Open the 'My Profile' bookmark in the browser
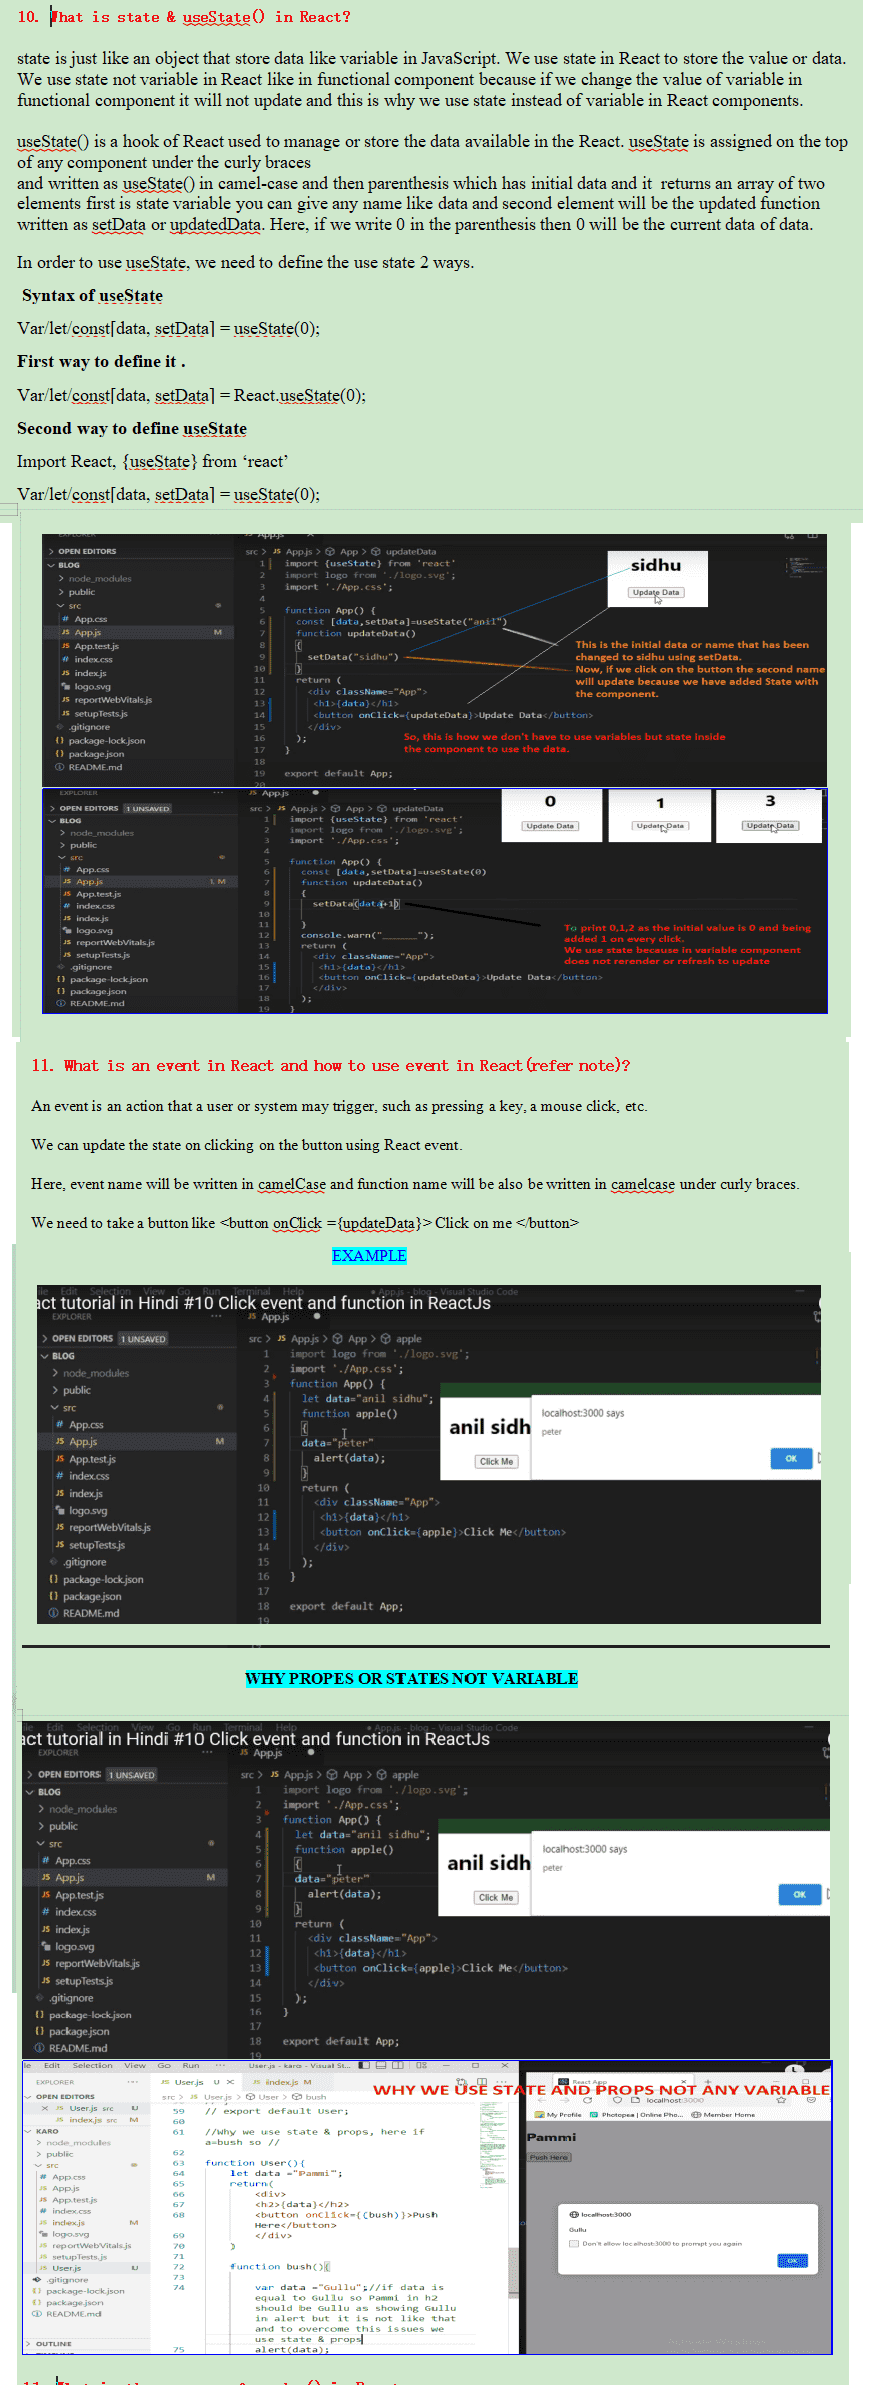Viewport: 876px width, 2392px height. [x=558, y=2114]
